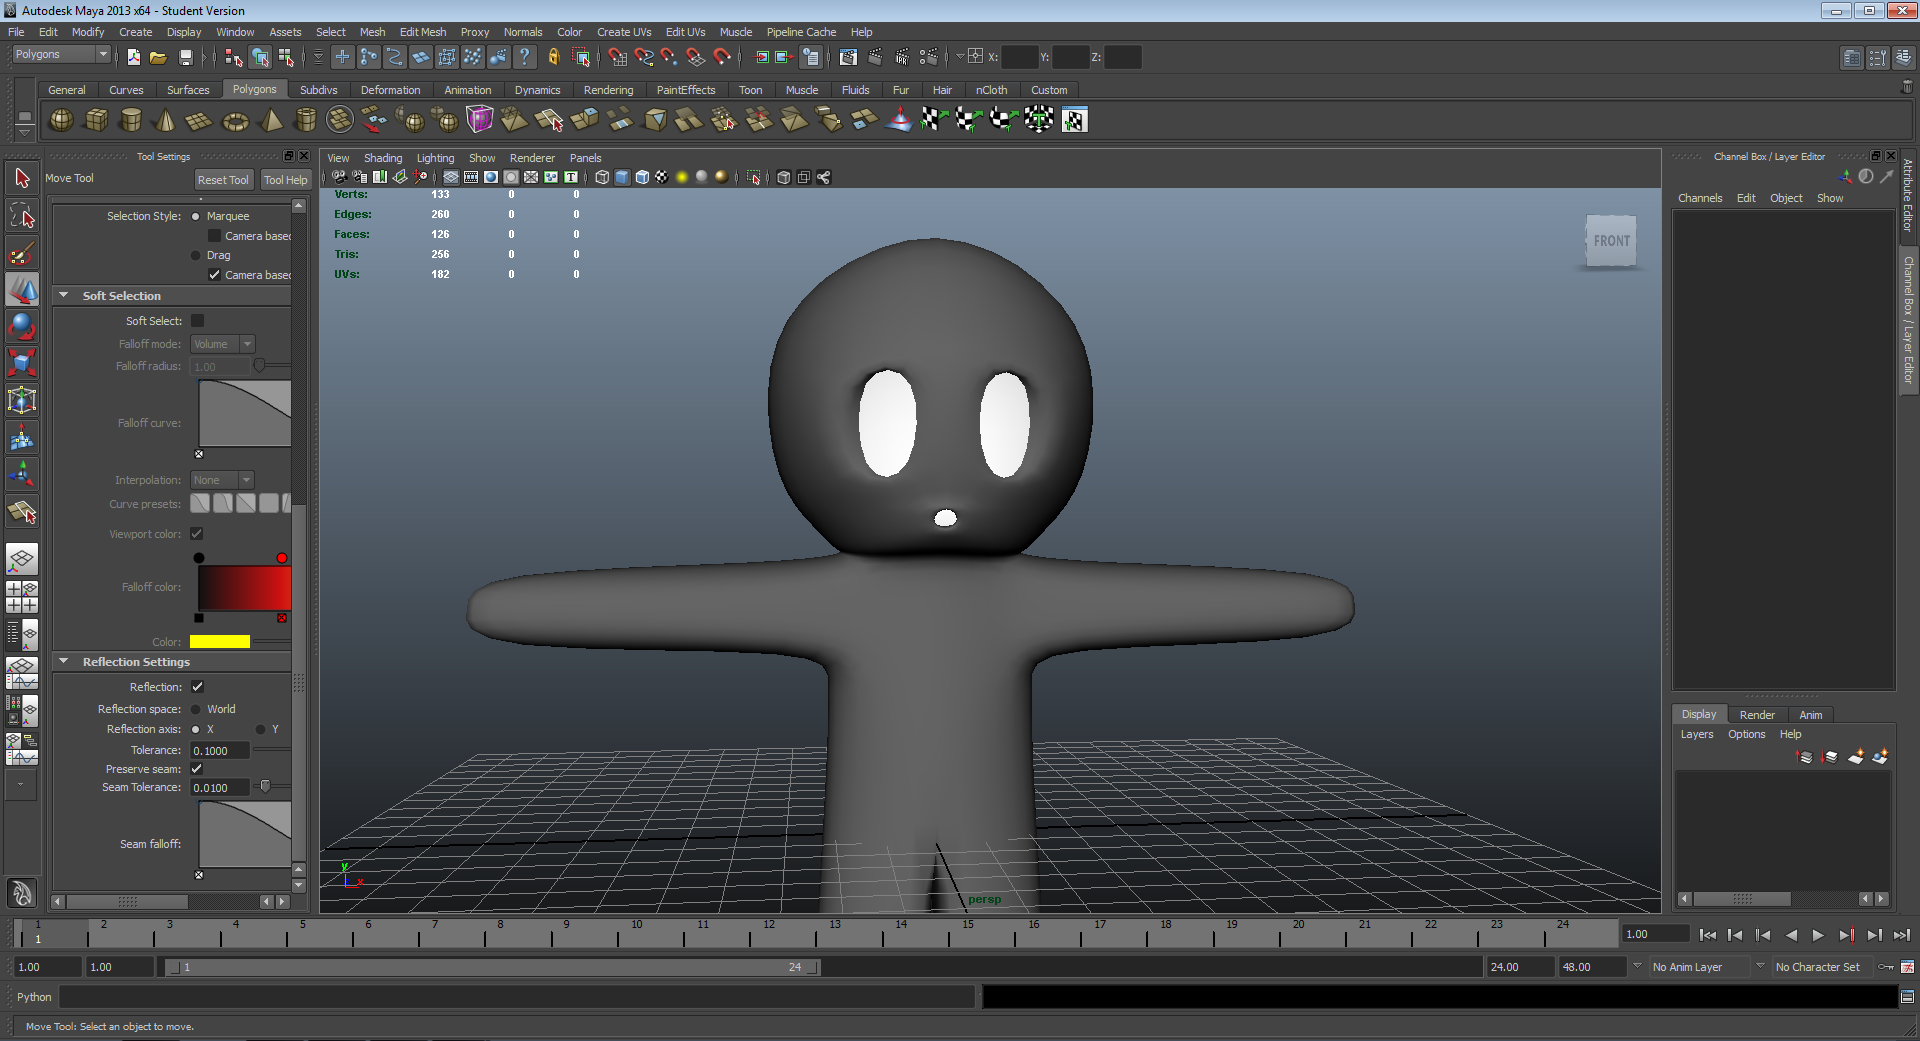Image resolution: width=1920 pixels, height=1041 pixels.
Task: Toggle snap to grids magnet icon
Action: 617,57
